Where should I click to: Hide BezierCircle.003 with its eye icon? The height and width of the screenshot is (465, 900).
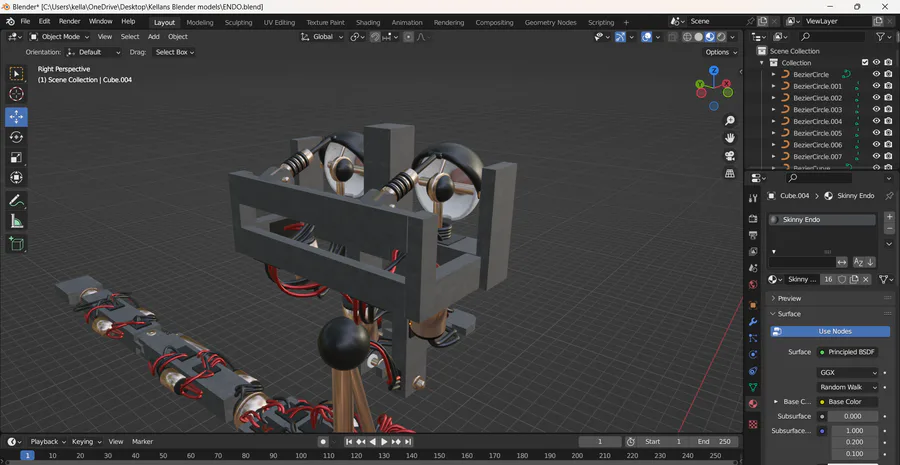pos(876,110)
